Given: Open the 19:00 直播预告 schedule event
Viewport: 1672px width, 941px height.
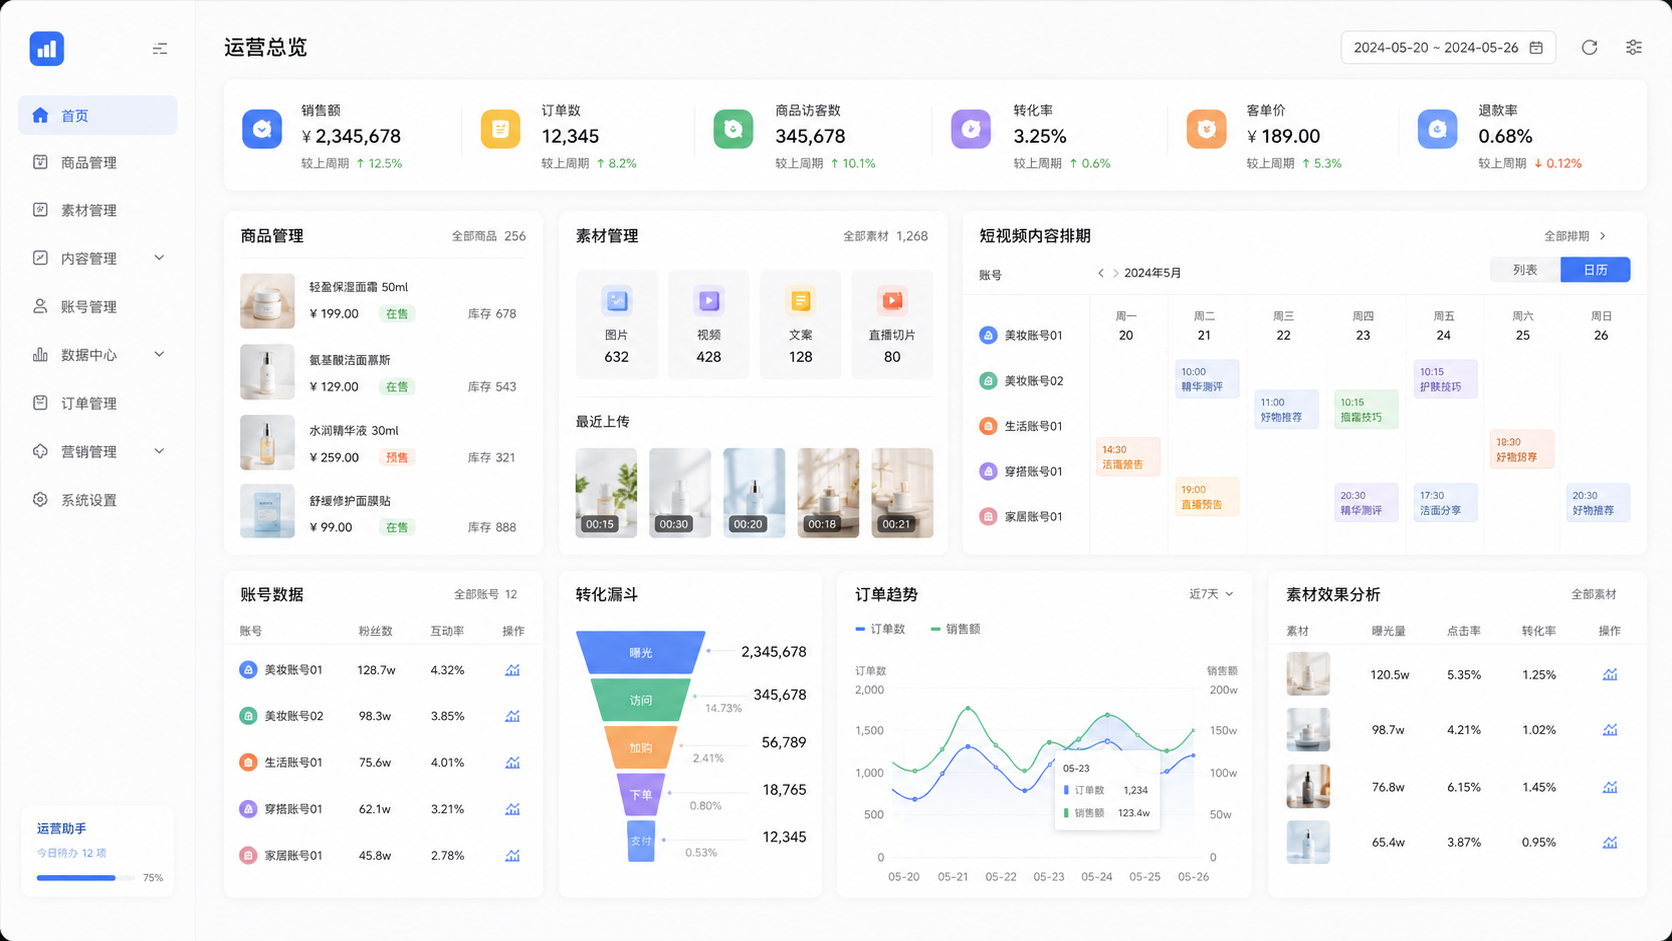Looking at the screenshot, I should (x=1207, y=497).
